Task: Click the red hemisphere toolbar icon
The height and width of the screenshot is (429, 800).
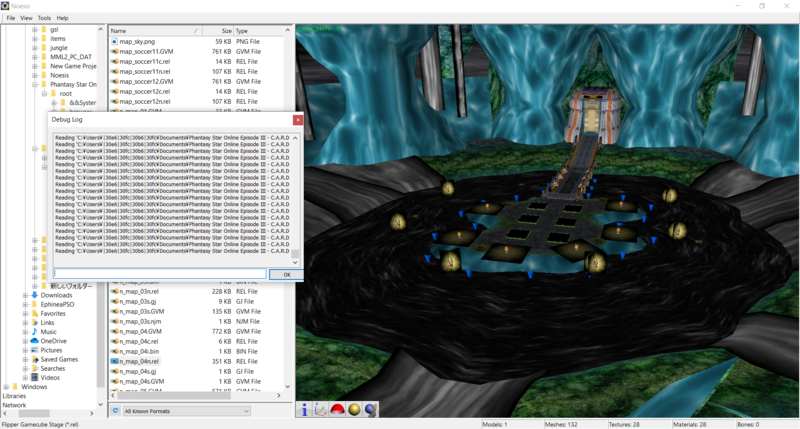Action: coord(337,409)
